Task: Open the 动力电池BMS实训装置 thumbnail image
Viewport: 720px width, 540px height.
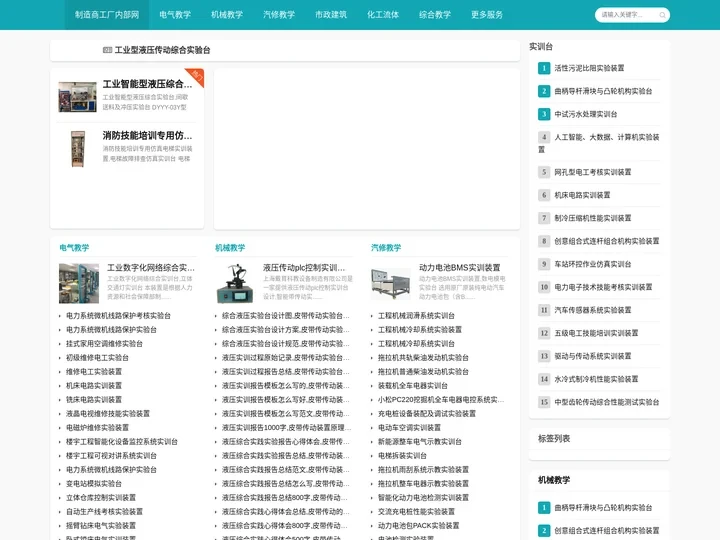Action: (x=391, y=284)
